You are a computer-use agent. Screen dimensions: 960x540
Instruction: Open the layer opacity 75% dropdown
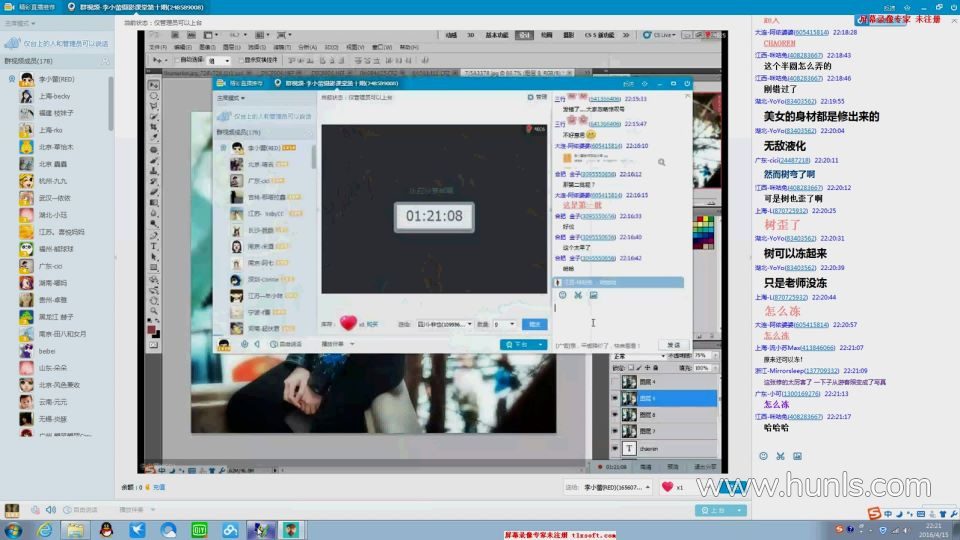tap(716, 356)
